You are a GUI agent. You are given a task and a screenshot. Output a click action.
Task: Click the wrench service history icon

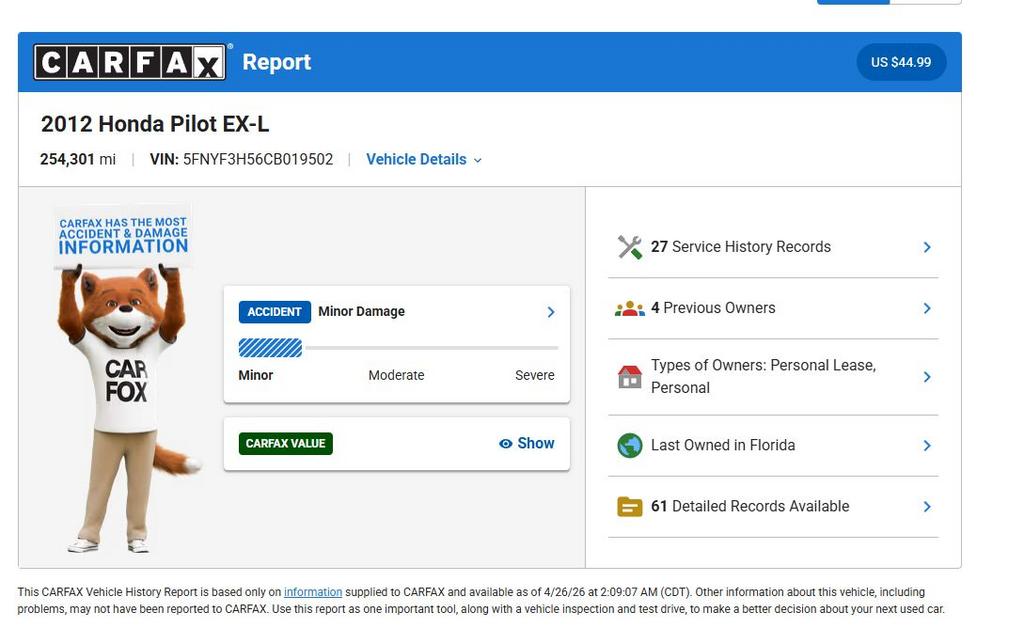coord(630,247)
